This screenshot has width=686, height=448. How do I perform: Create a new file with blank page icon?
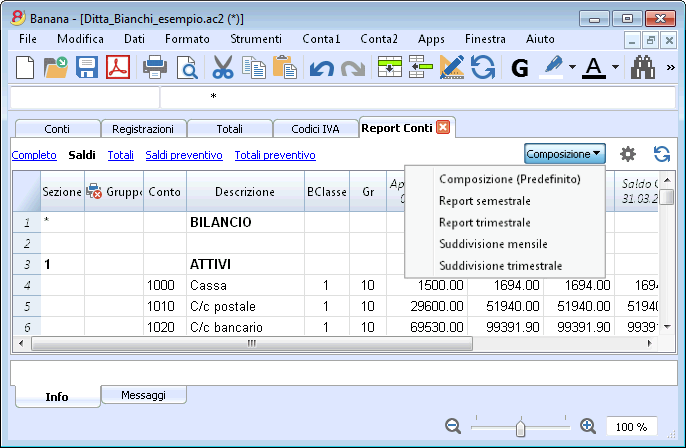(25, 68)
